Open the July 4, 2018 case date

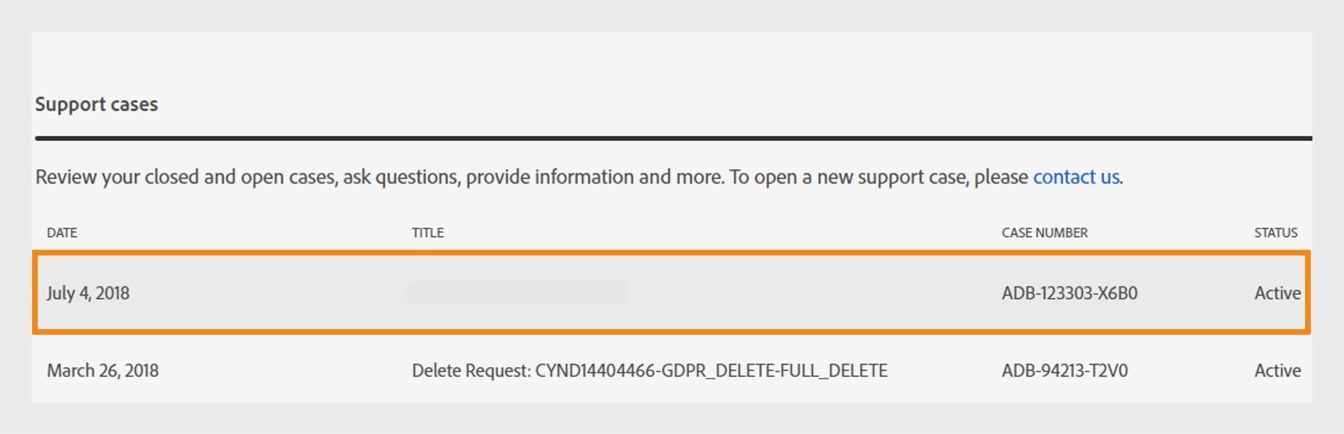[x=88, y=293]
